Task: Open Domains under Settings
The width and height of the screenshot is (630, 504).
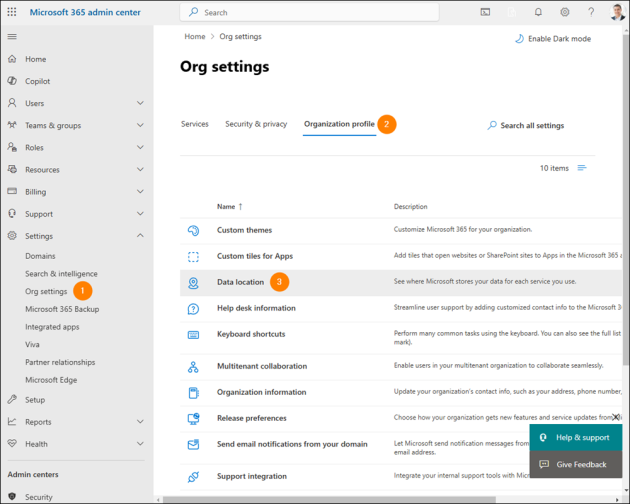Action: pyautogui.click(x=40, y=256)
